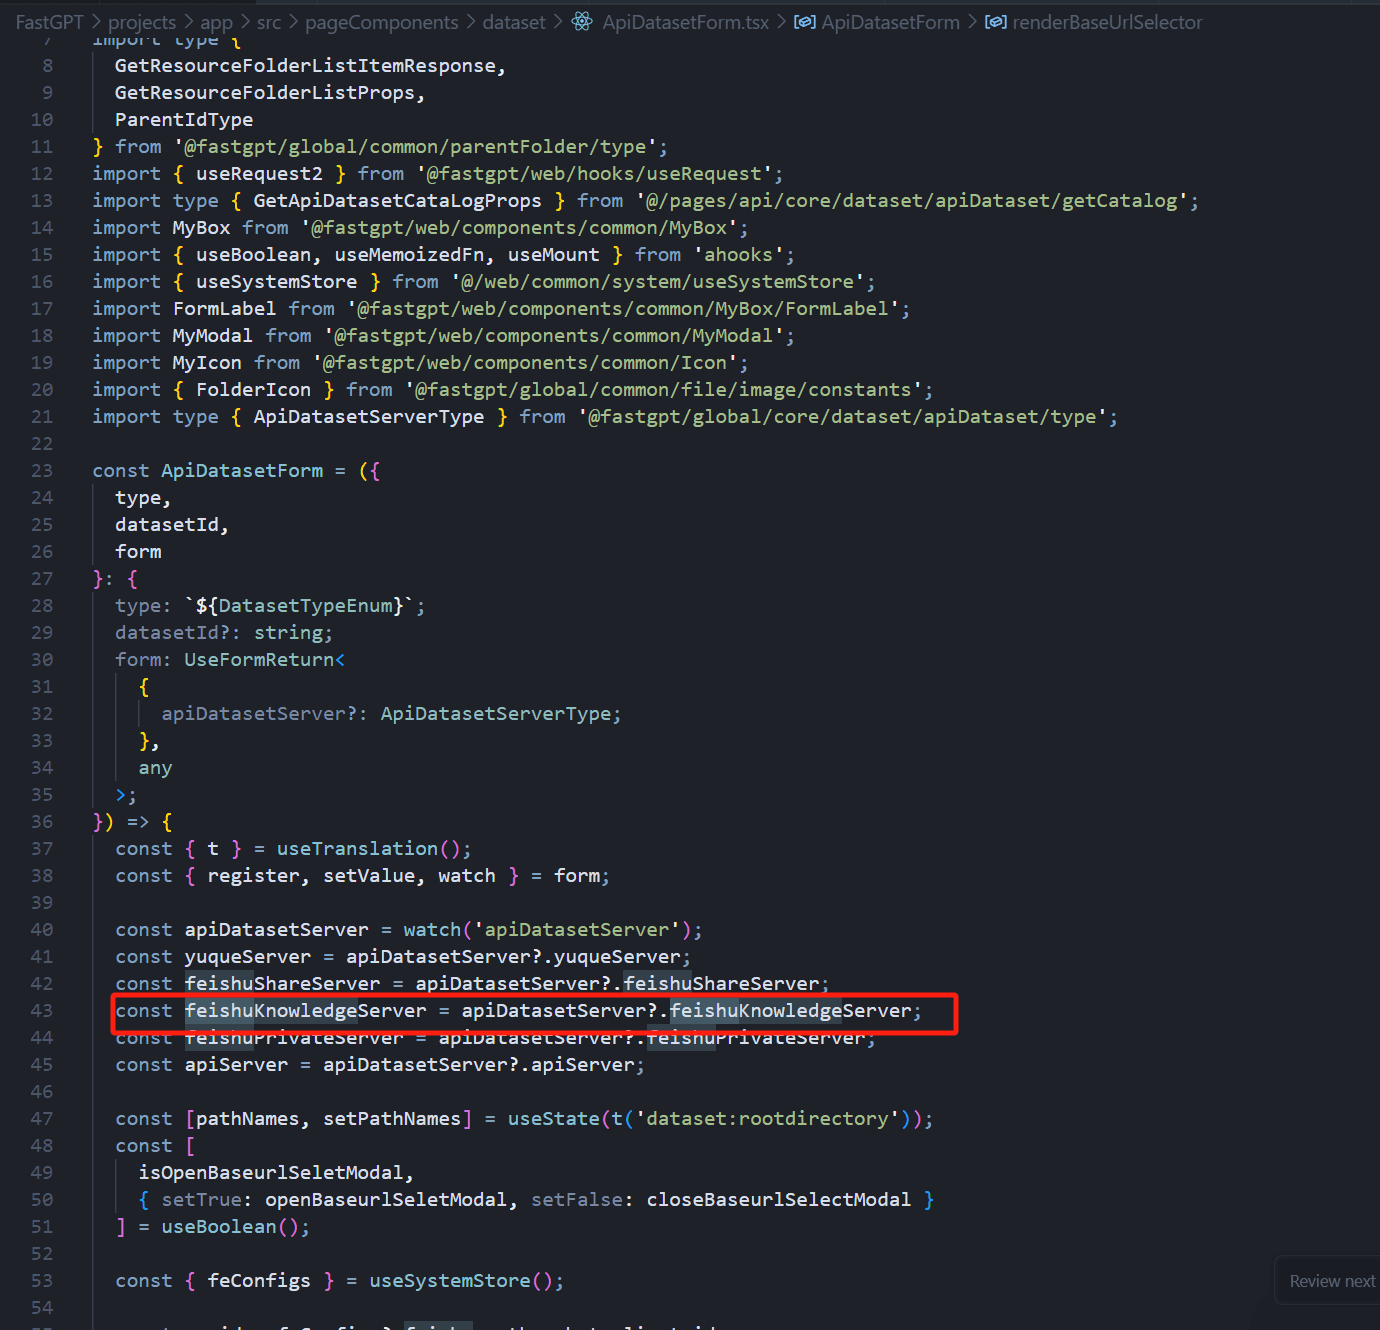Click symbol icon before renderBaseUrlSelector breadcrumb
The image size is (1380, 1330).
[x=995, y=22]
